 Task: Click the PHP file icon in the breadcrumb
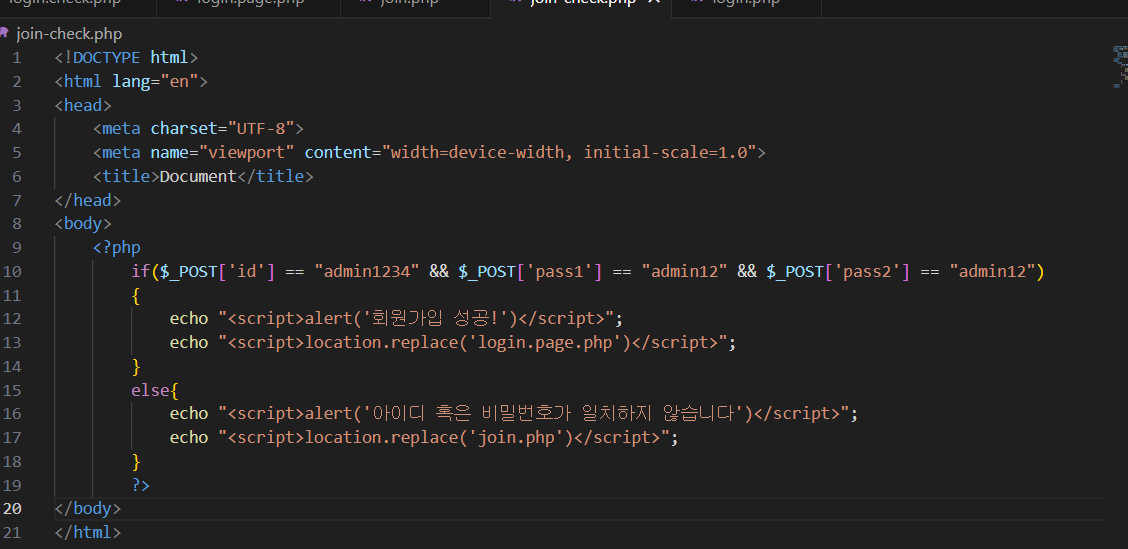[x=6, y=33]
